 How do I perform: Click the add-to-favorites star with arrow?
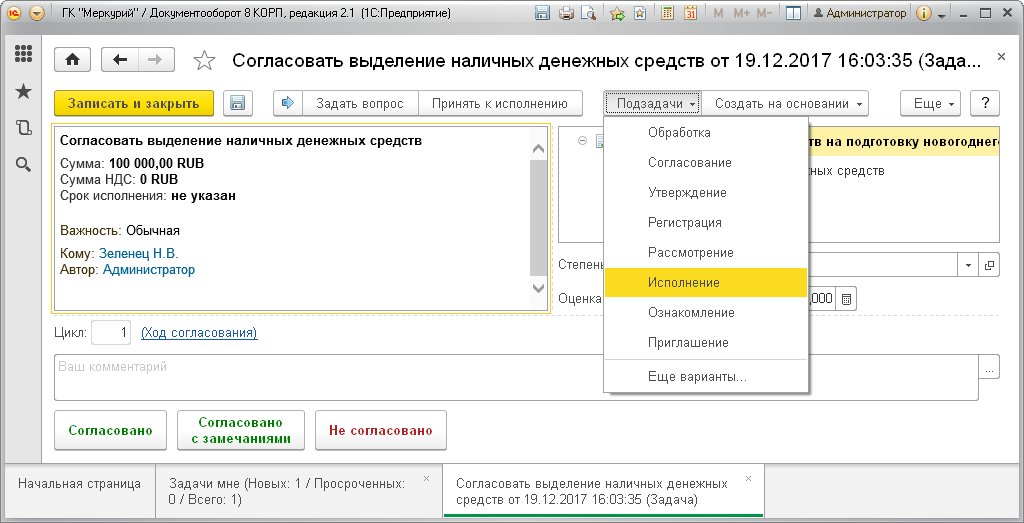tap(617, 13)
